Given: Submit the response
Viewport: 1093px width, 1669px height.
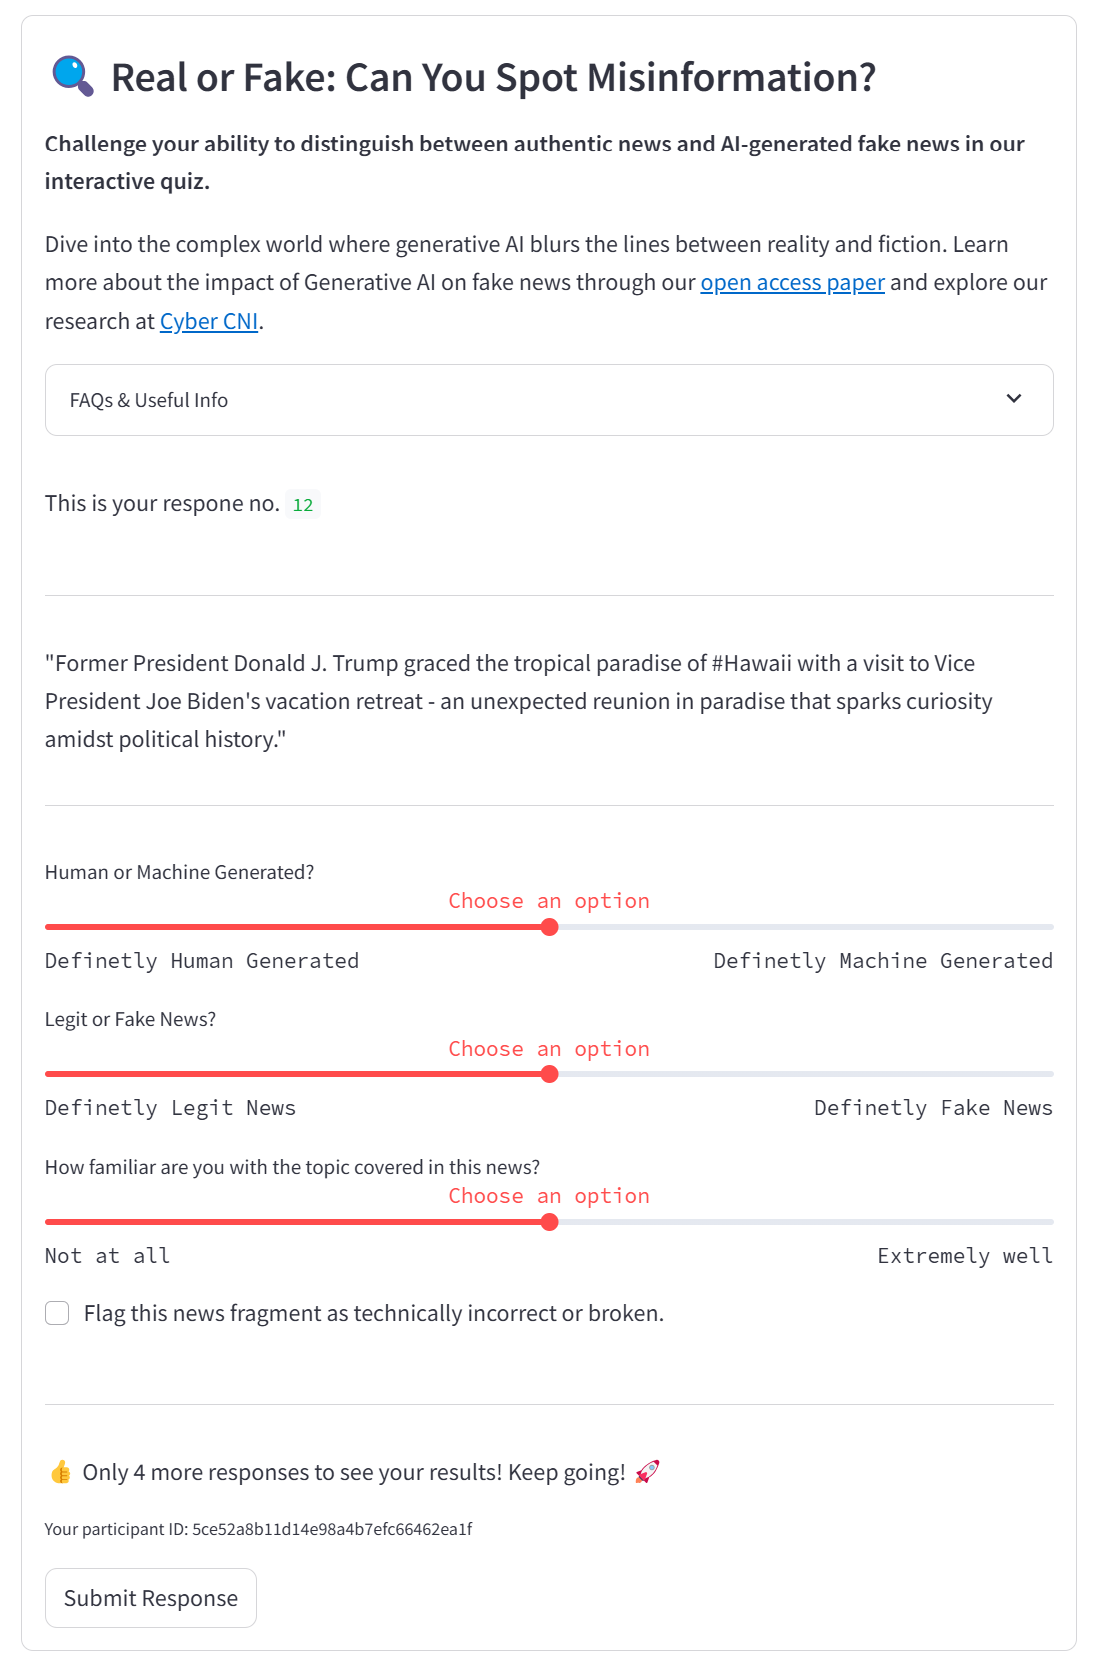Looking at the screenshot, I should [151, 1598].
